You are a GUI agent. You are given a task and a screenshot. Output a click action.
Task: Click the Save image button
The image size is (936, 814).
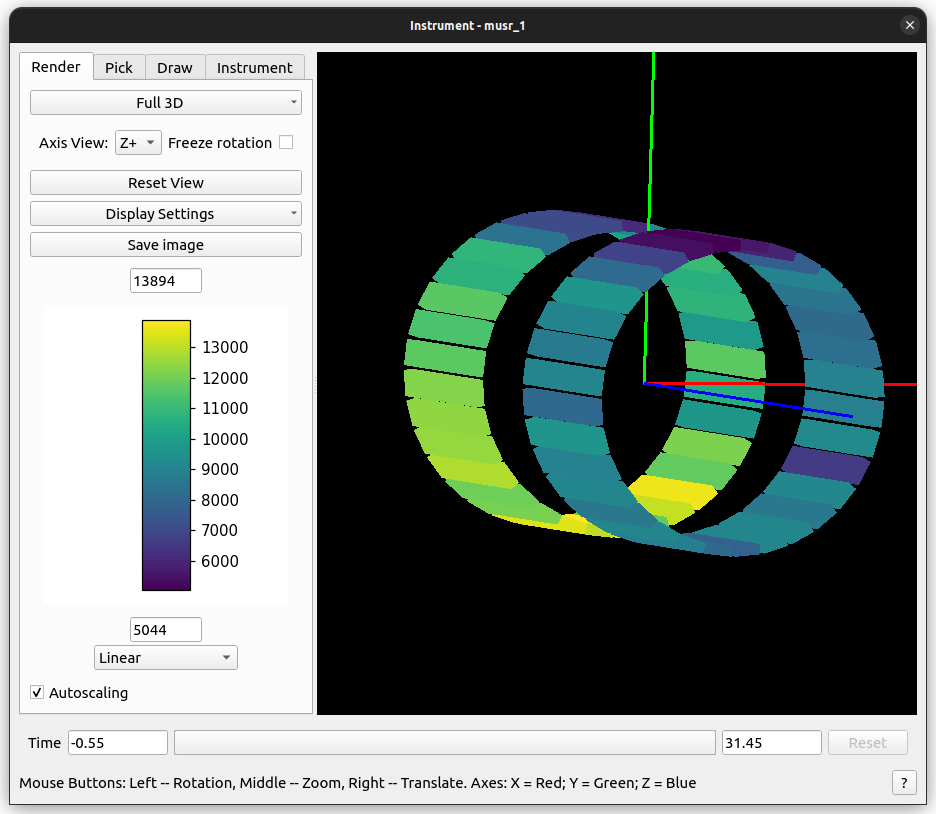click(x=166, y=245)
